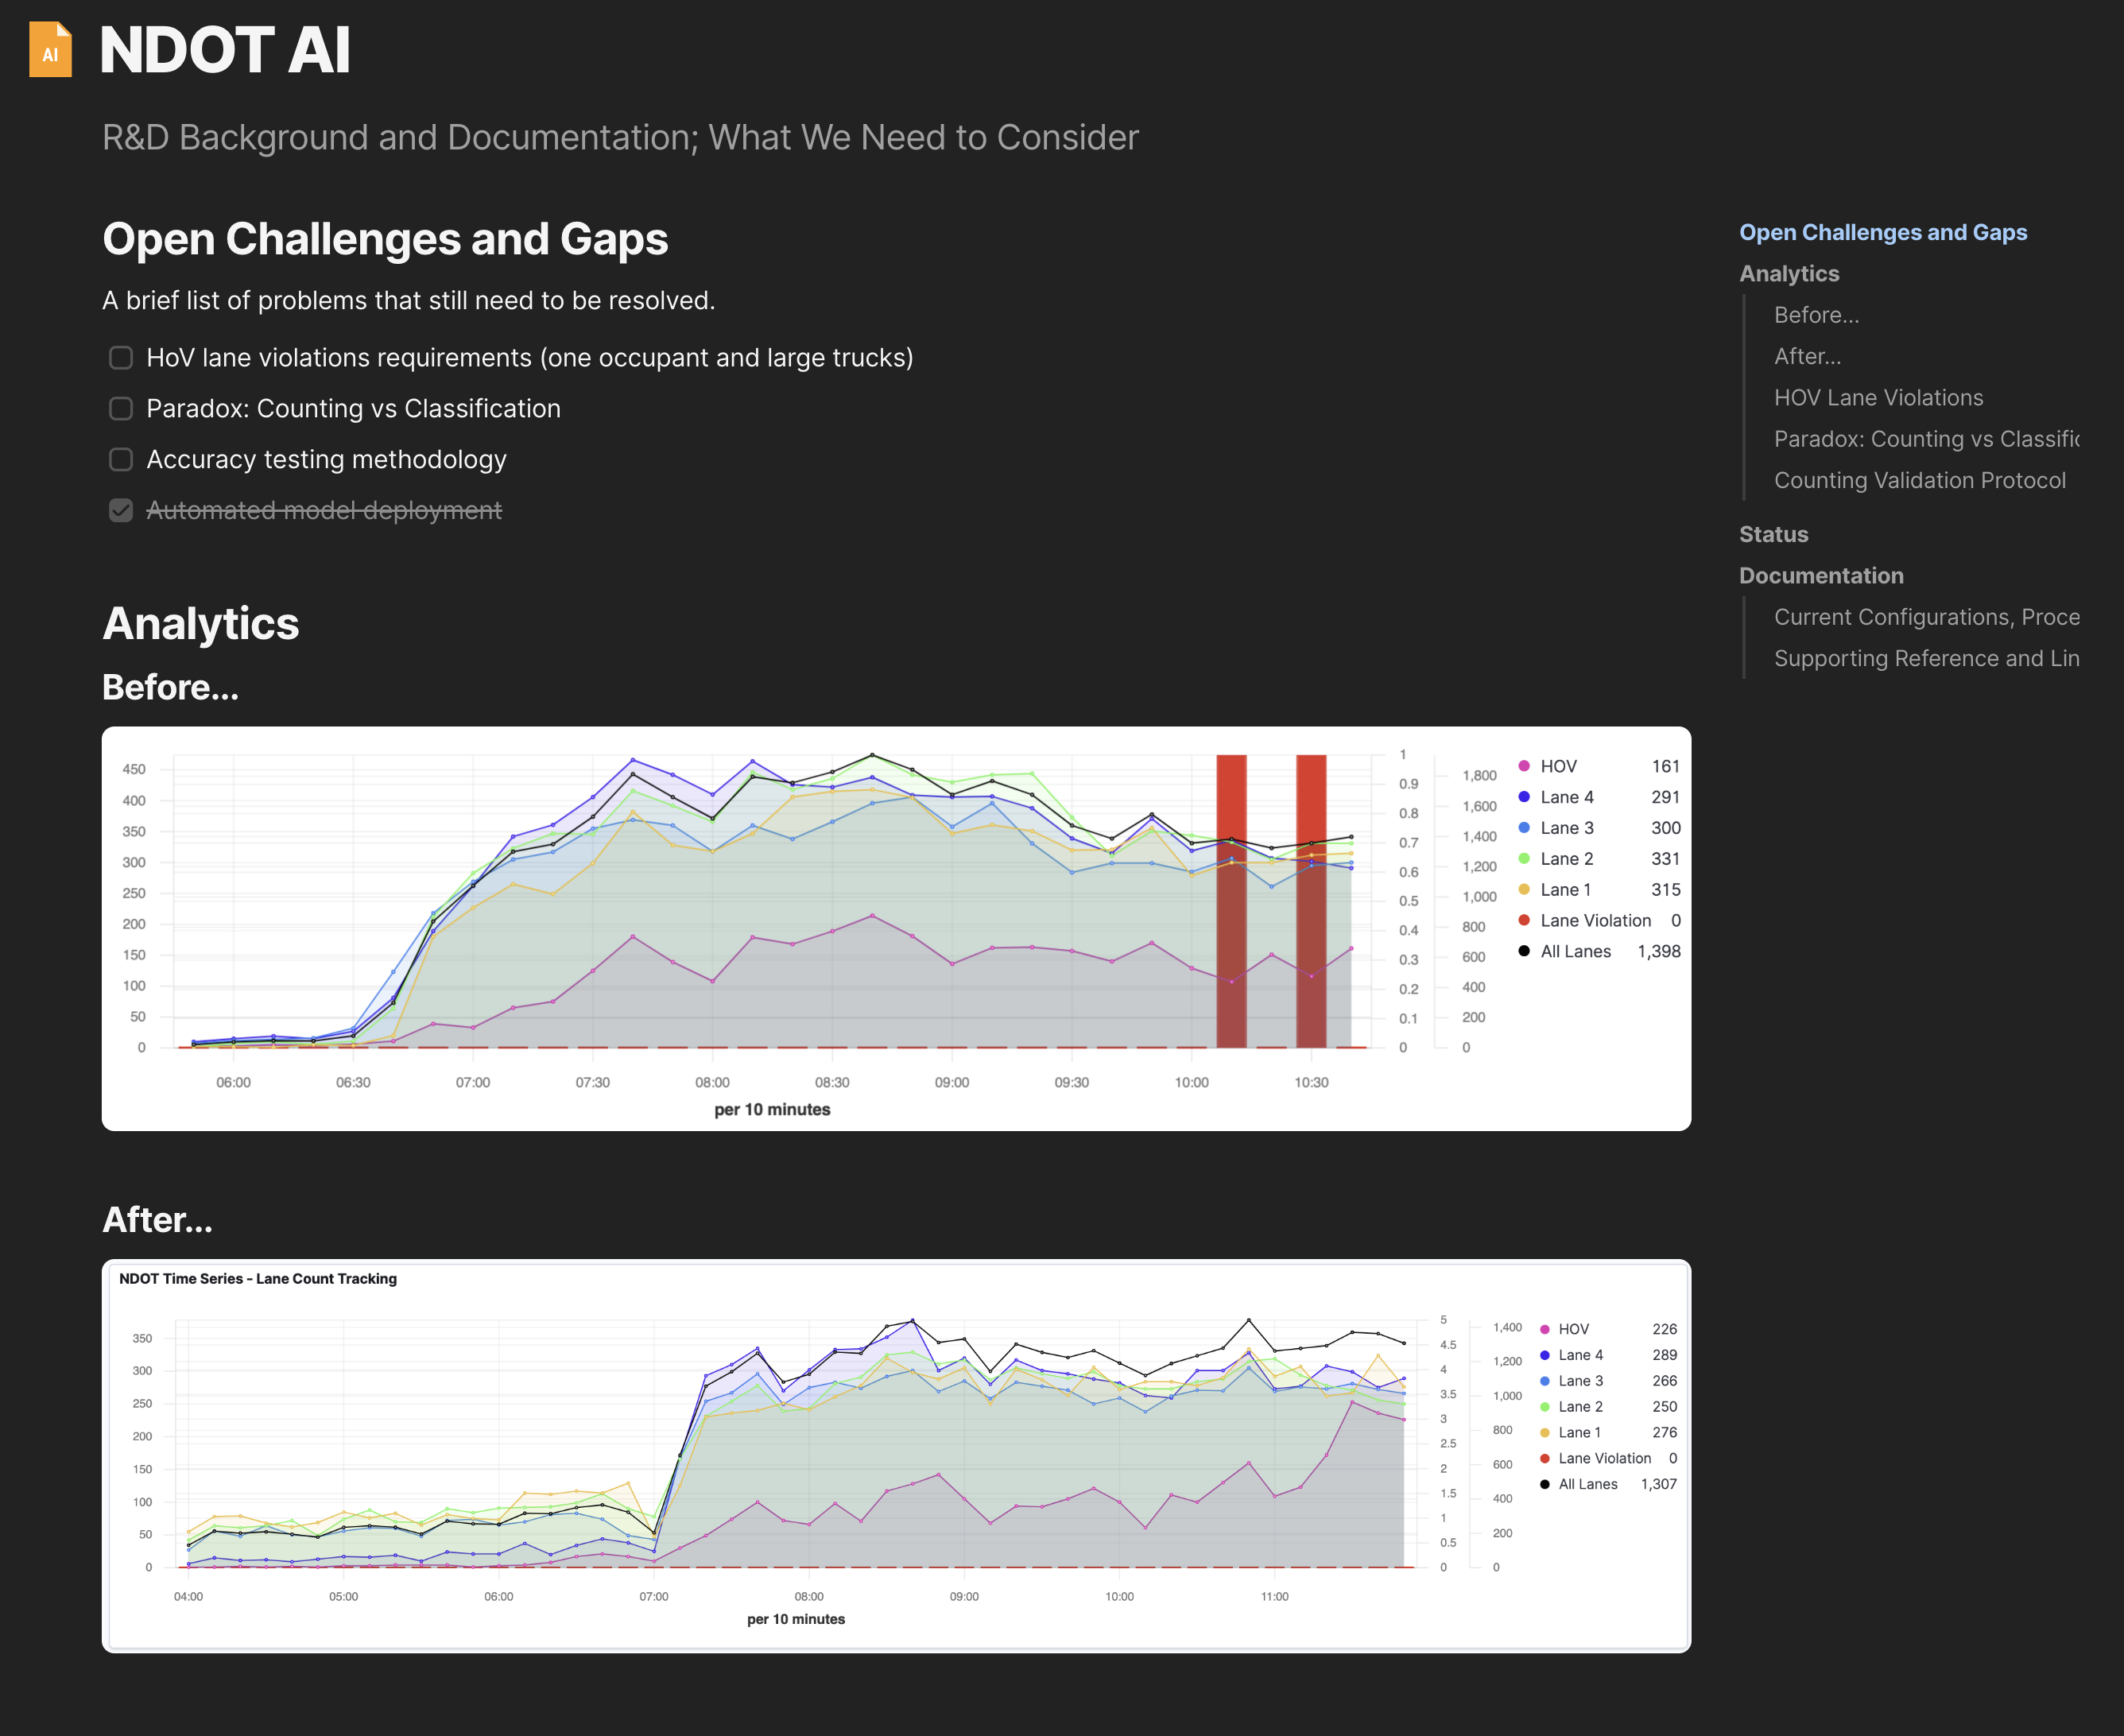The image size is (2124, 1736).
Task: Click the NDOT Time Series chart title
Action: [x=258, y=1278]
